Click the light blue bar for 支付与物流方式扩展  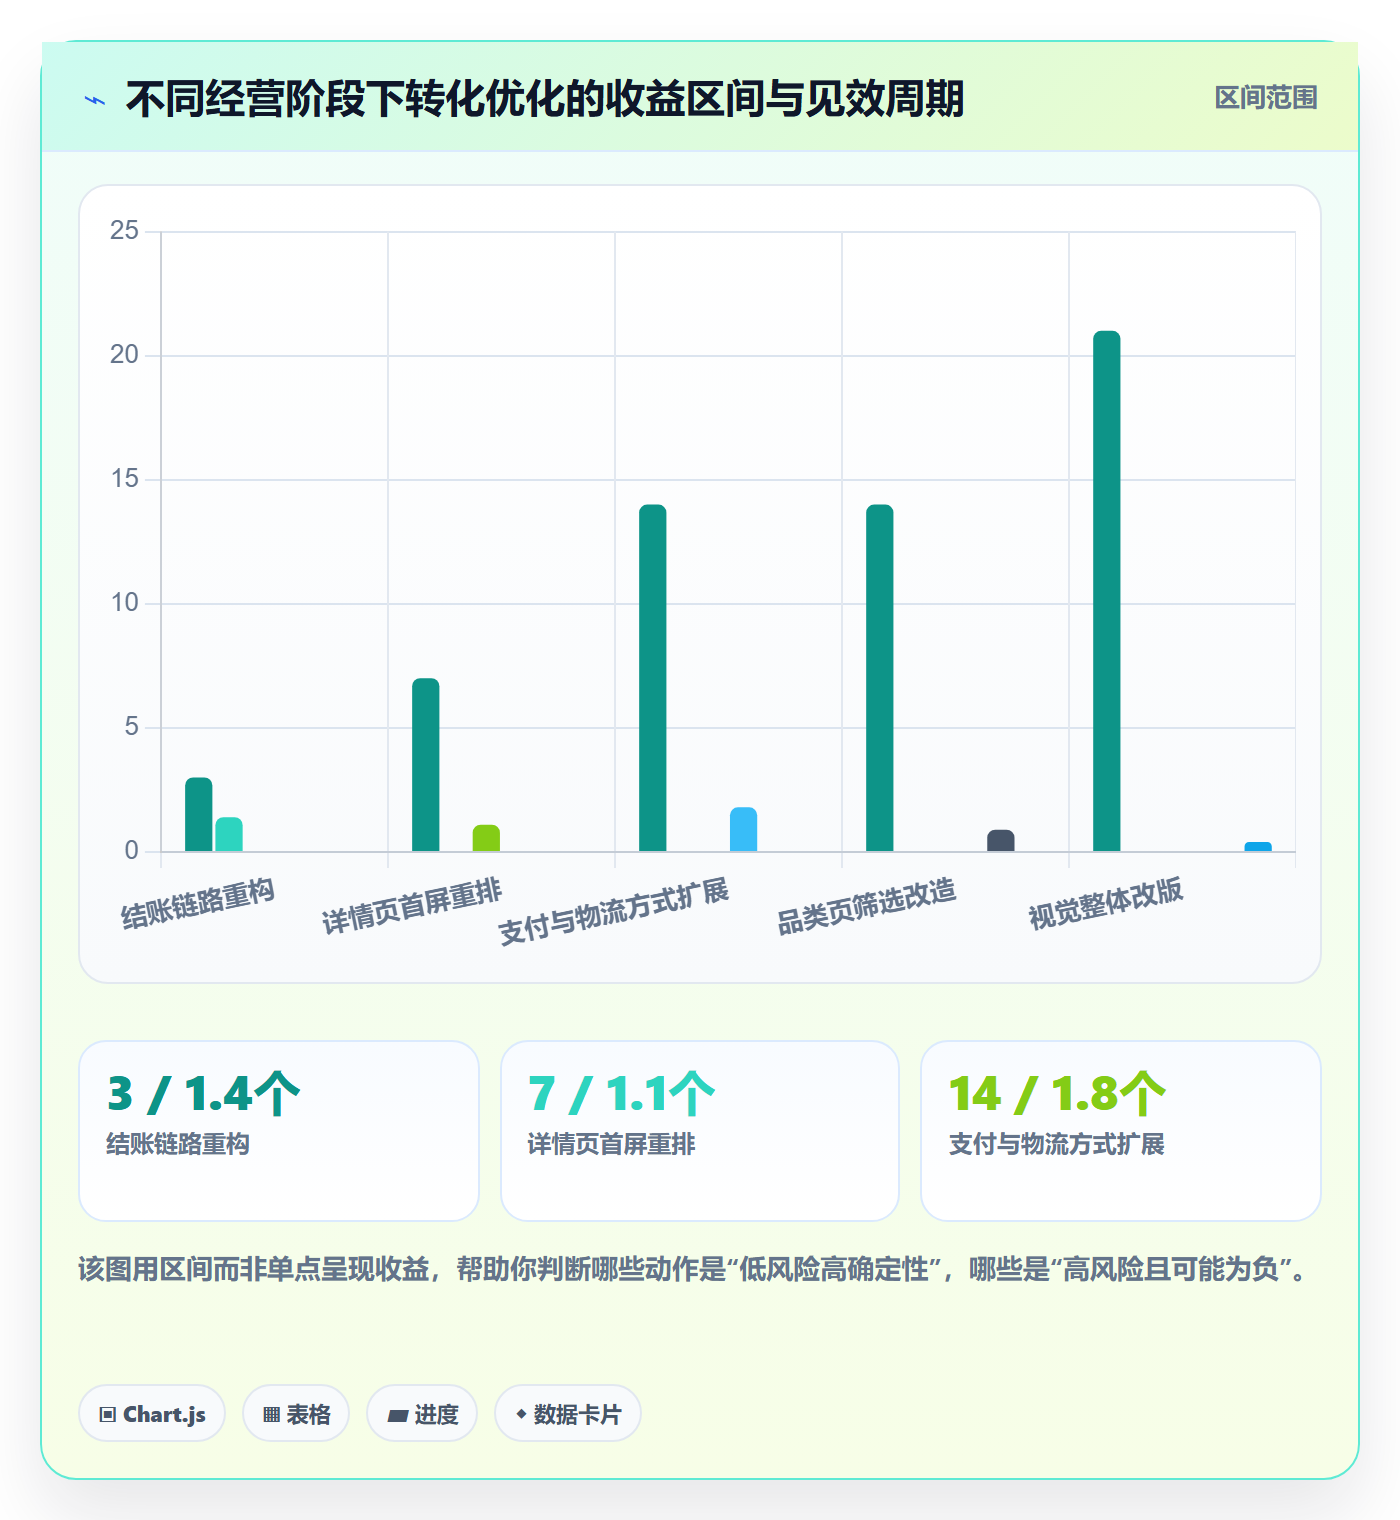pos(744,830)
